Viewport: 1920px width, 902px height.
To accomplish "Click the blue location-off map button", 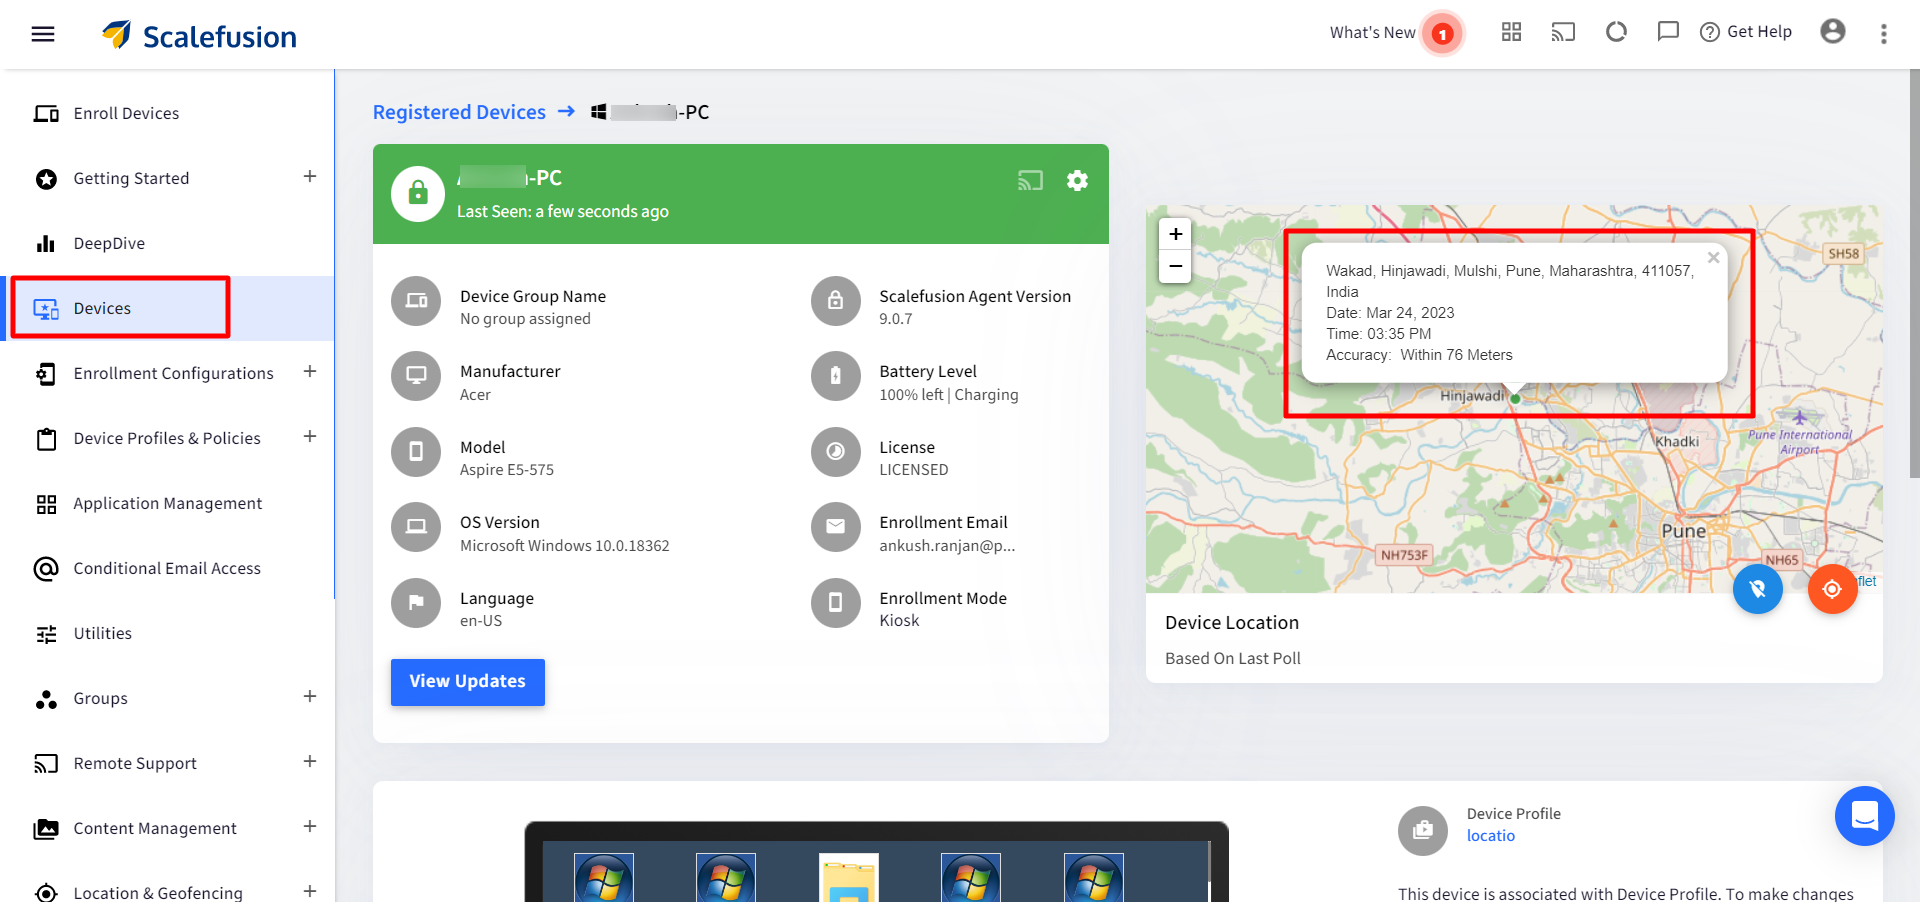I will coord(1758,589).
